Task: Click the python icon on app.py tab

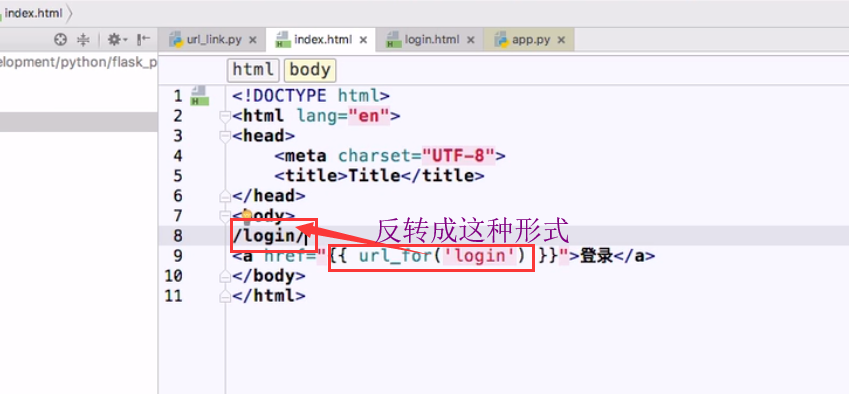Action: point(502,40)
